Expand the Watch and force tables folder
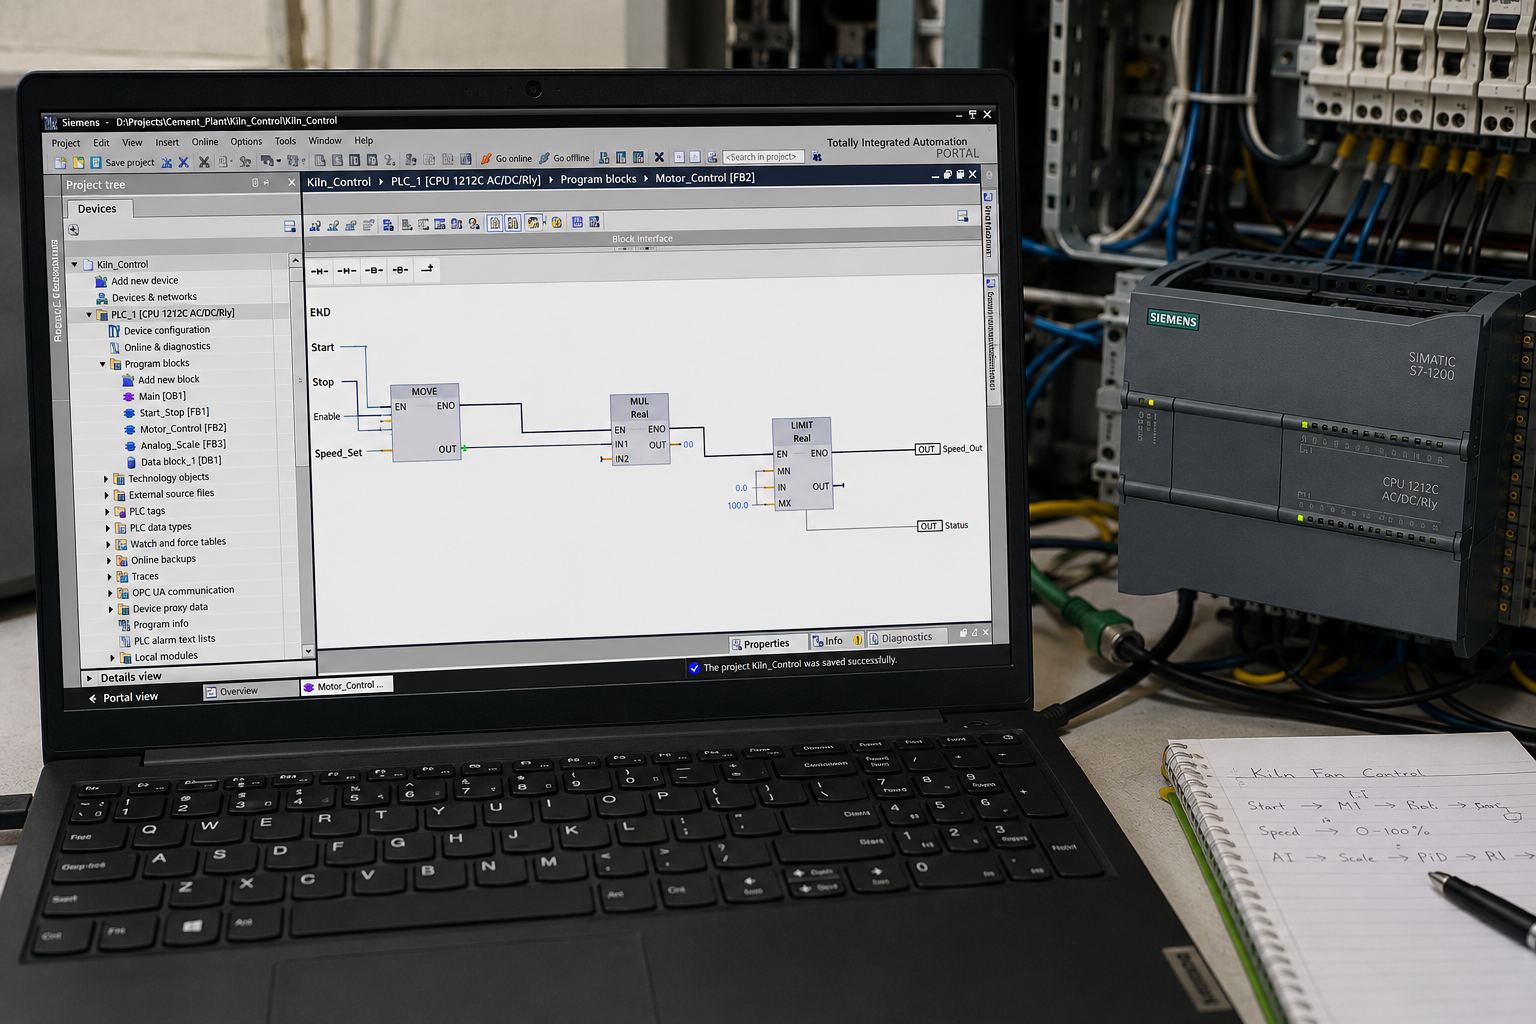1536x1024 pixels. click(108, 544)
